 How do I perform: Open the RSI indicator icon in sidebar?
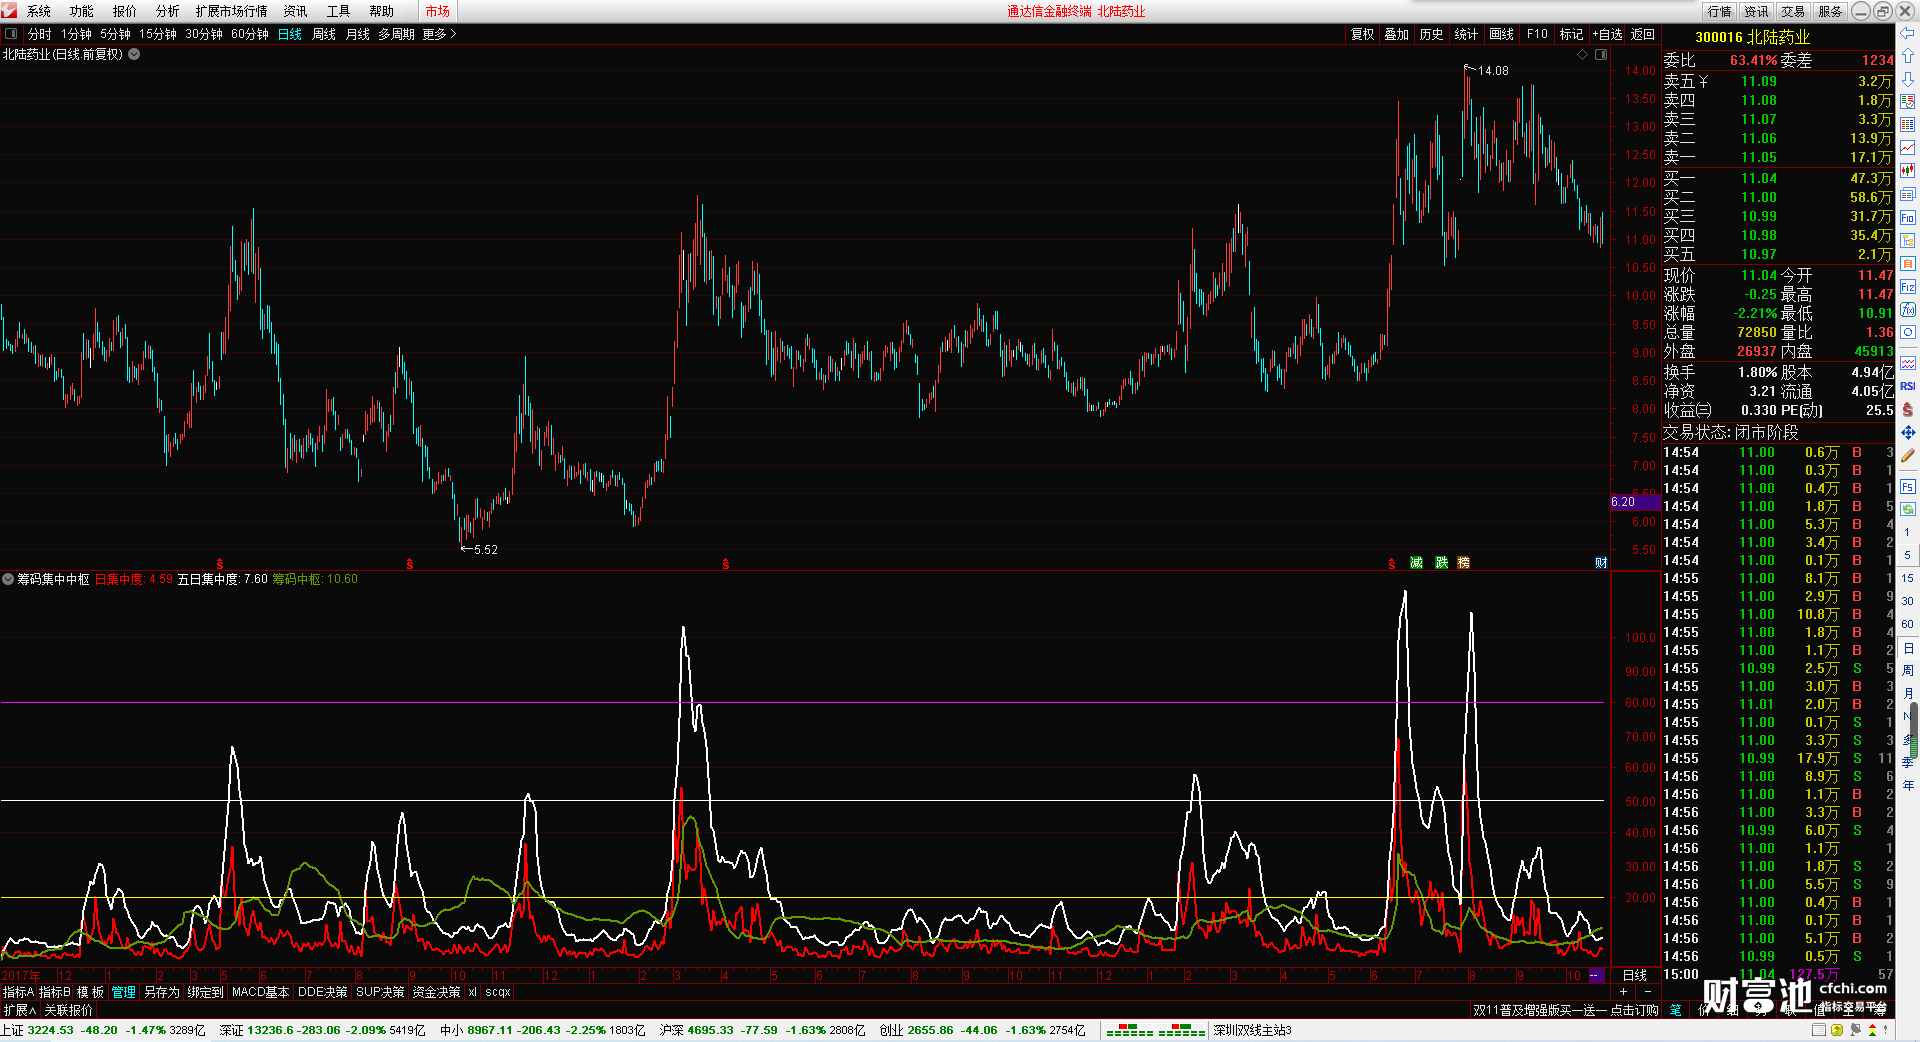pyautogui.click(x=1908, y=386)
